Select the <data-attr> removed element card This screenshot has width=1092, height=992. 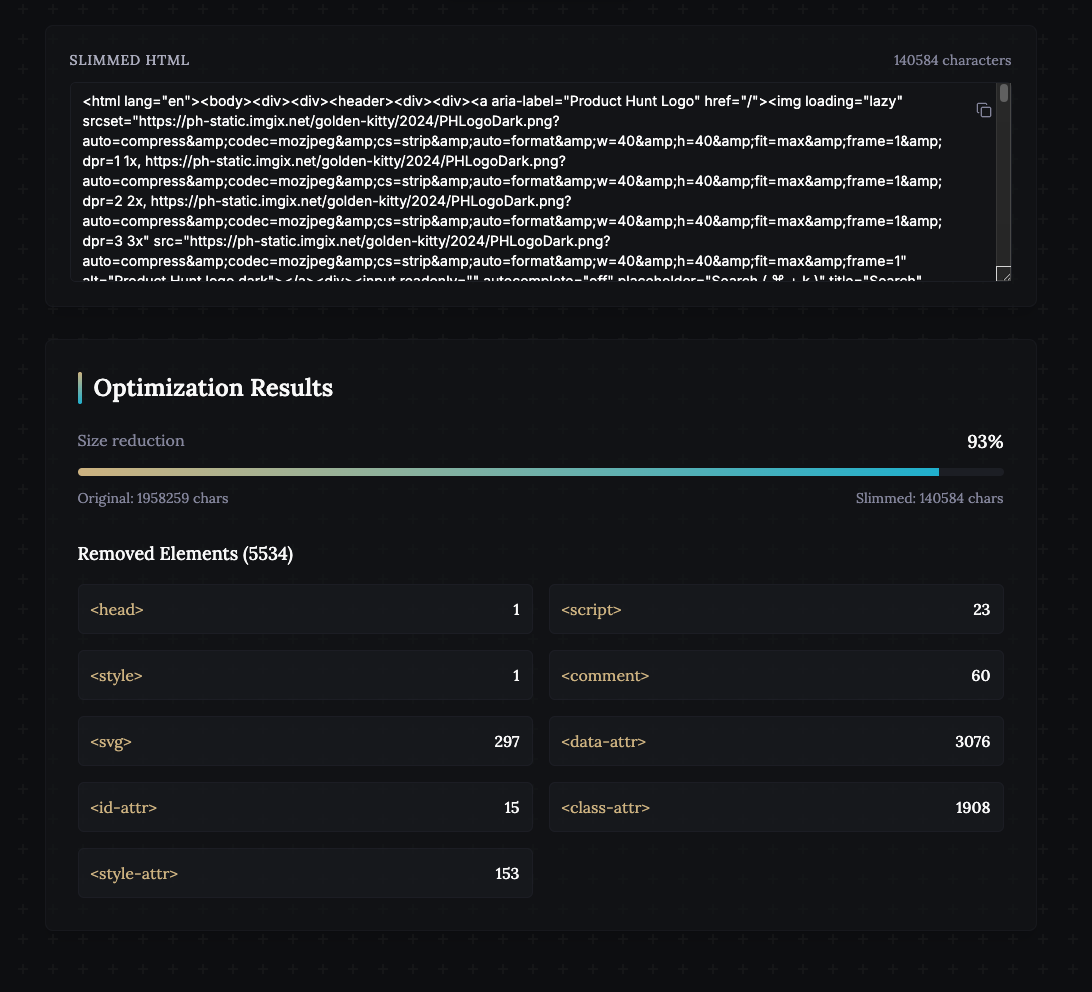[776, 741]
